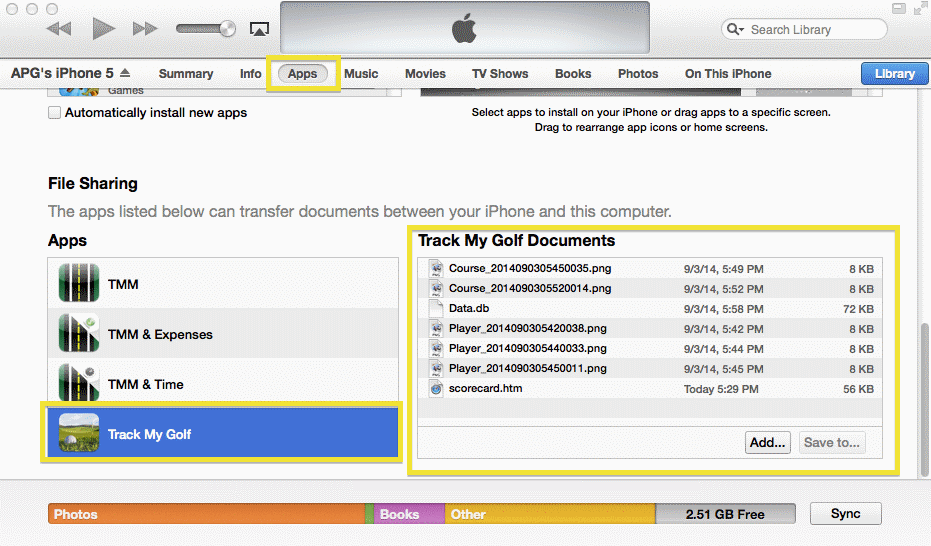
Task: Click the TMM & Expenses label
Action: pyautogui.click(x=160, y=334)
